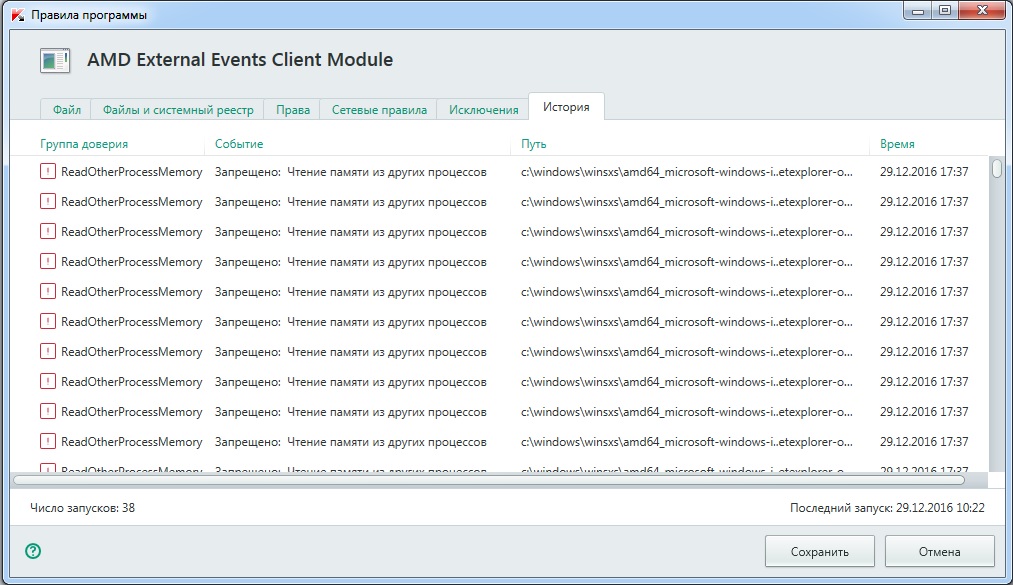The width and height of the screenshot is (1013, 585).
Task: Click the red warning icon in the fifth history row
Action: tap(48, 292)
